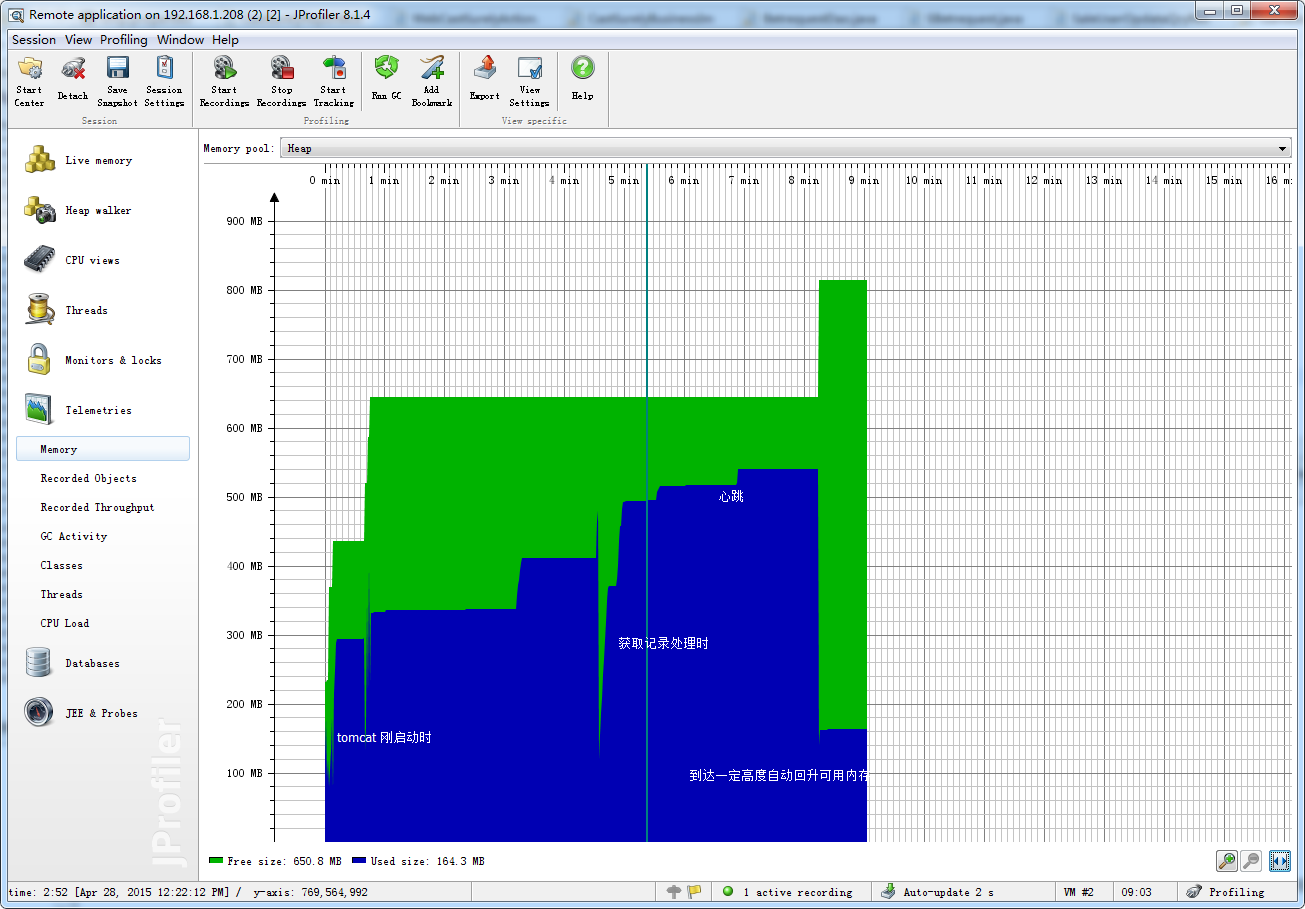Viewport: 1305px width, 909px height.
Task: Click the 'VM #2' status bar entry
Action: [x=1079, y=892]
